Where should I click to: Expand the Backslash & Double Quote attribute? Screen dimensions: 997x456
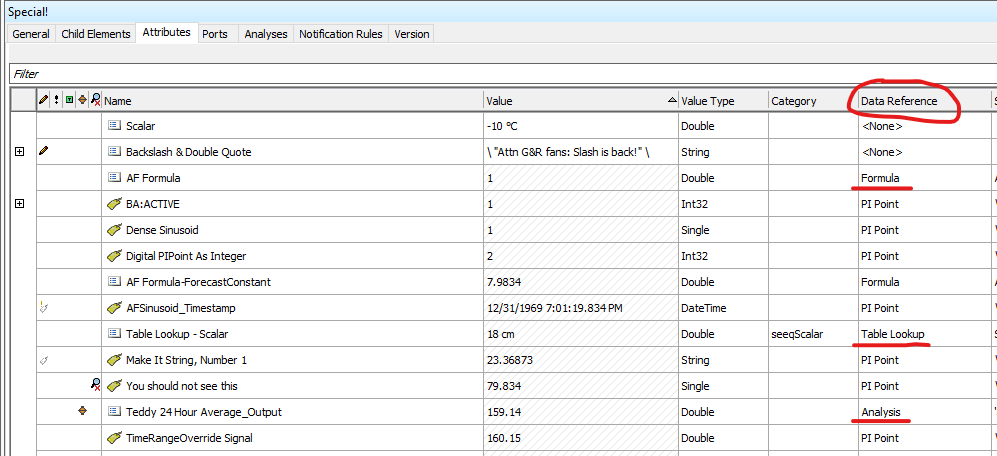19,152
